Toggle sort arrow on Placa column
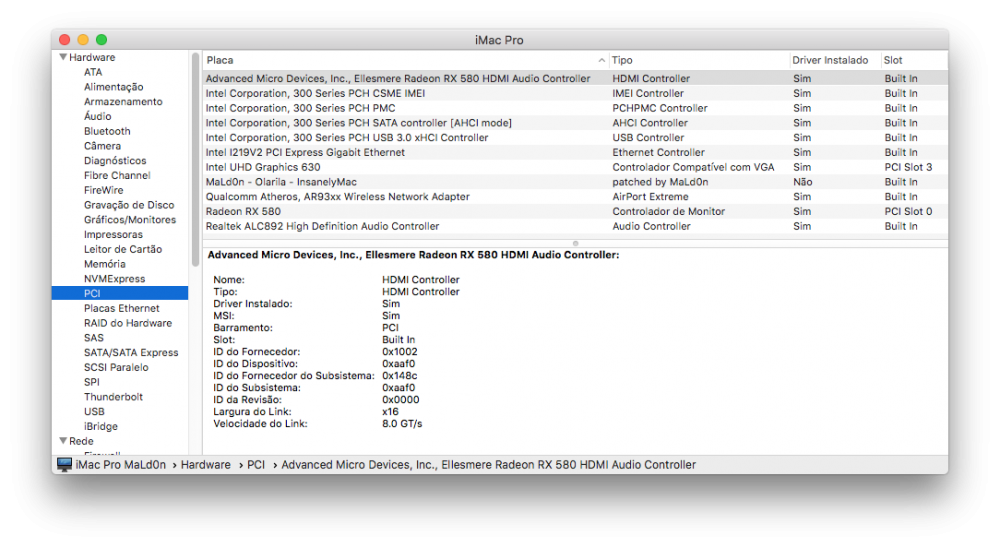Viewport: 1000px width, 548px height. click(601, 60)
